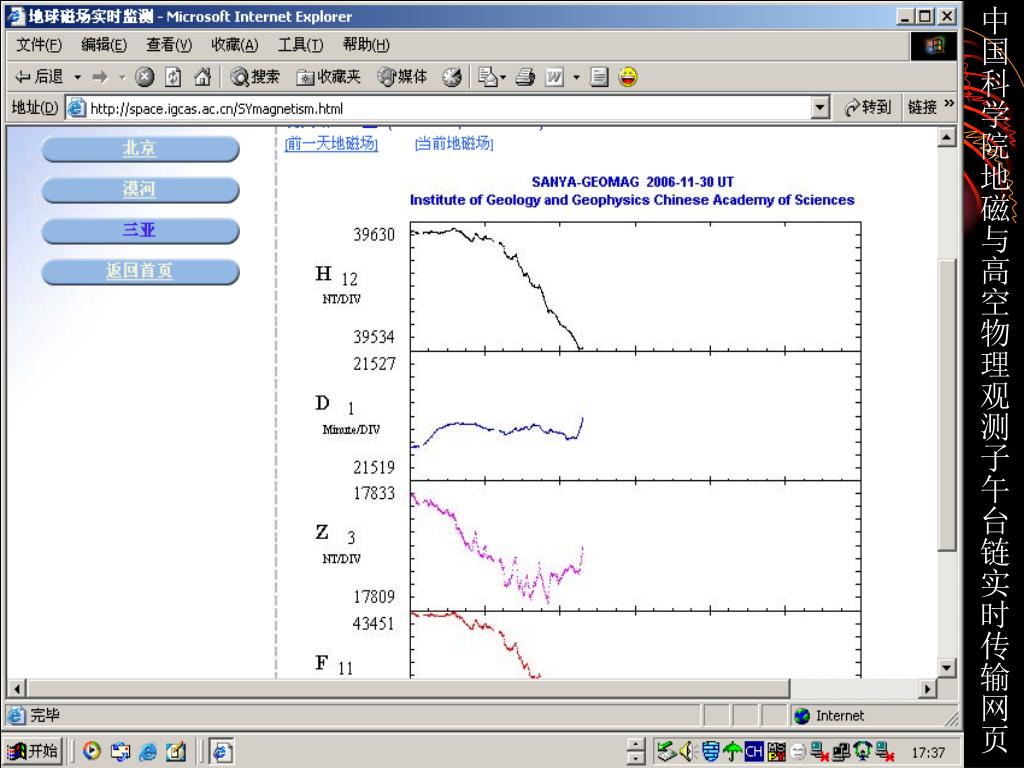Launch the smiley face Messenger icon
Screen dimensions: 1024x768
click(x=628, y=77)
